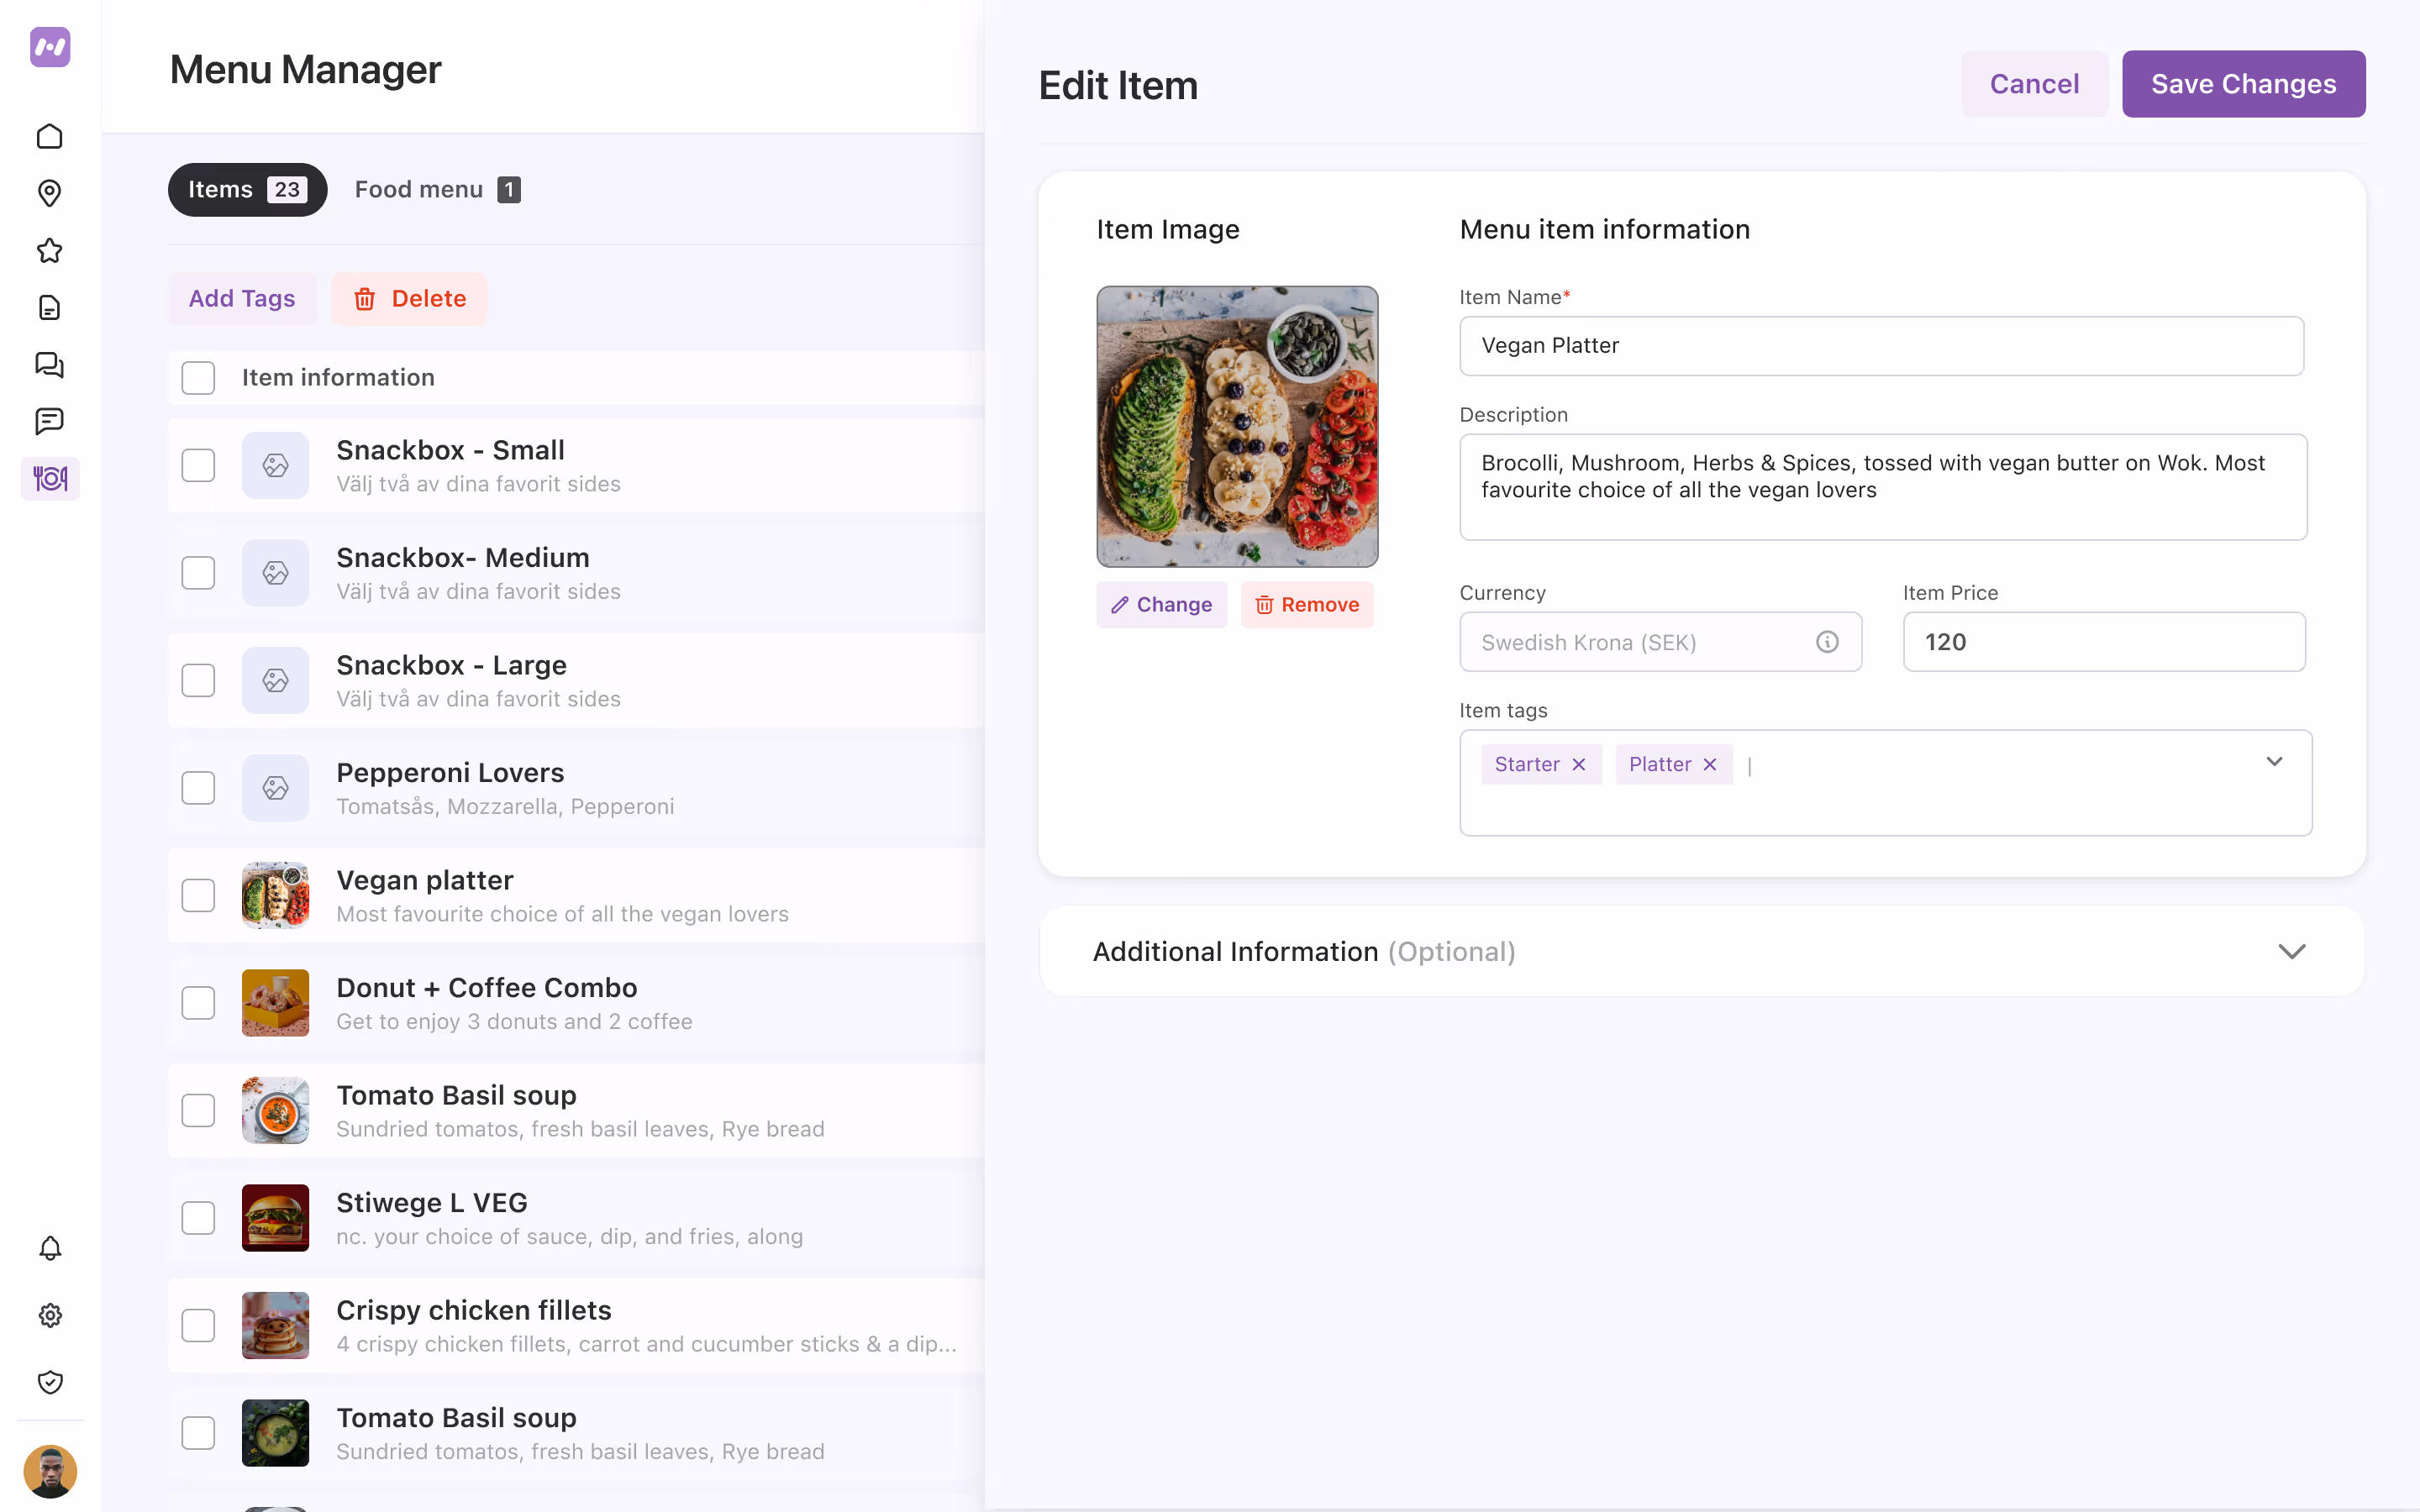2420x1512 pixels.
Task: Open the Stiwege L VEG item title
Action: pyautogui.click(x=432, y=1203)
